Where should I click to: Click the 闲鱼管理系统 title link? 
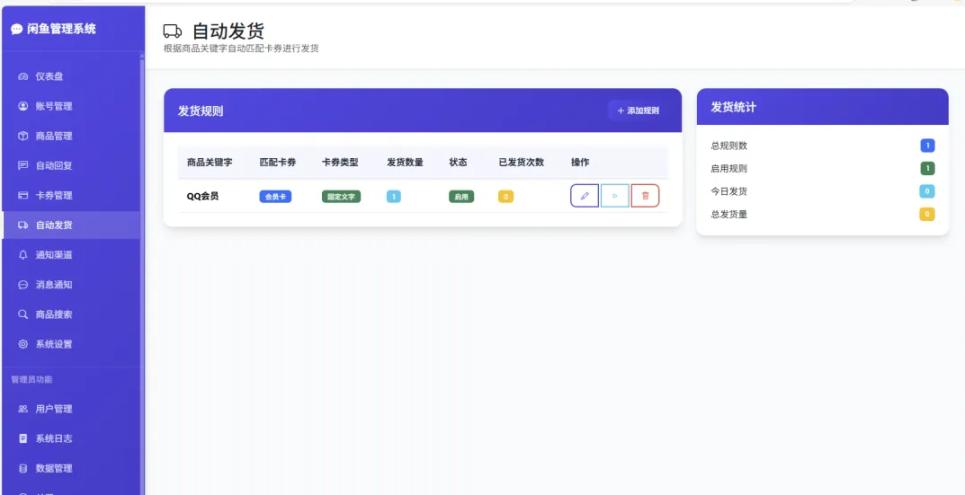[54, 29]
